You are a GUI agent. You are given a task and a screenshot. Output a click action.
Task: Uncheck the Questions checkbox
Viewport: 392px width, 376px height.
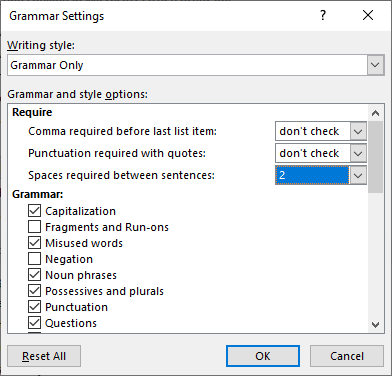34,323
